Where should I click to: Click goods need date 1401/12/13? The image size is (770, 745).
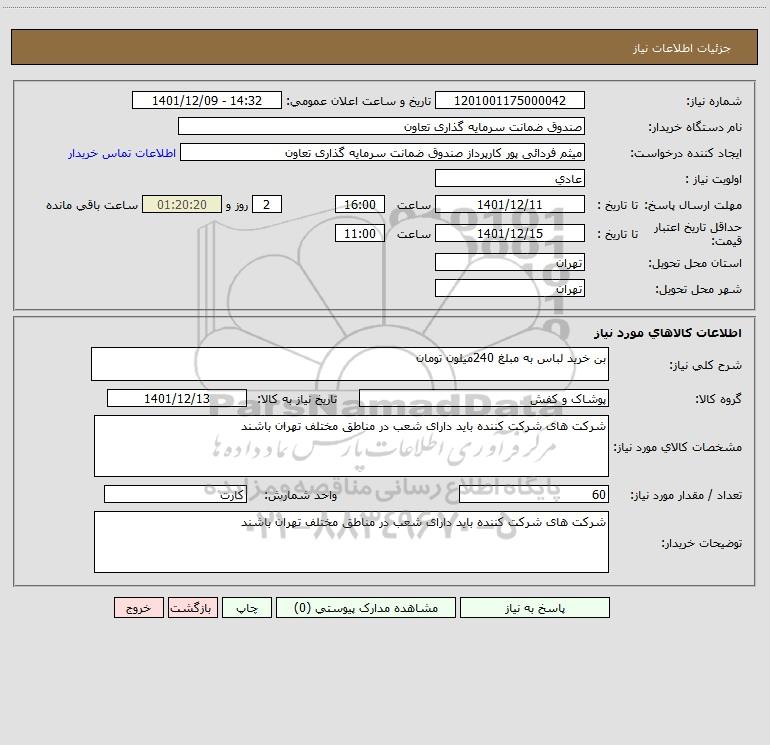(x=177, y=398)
